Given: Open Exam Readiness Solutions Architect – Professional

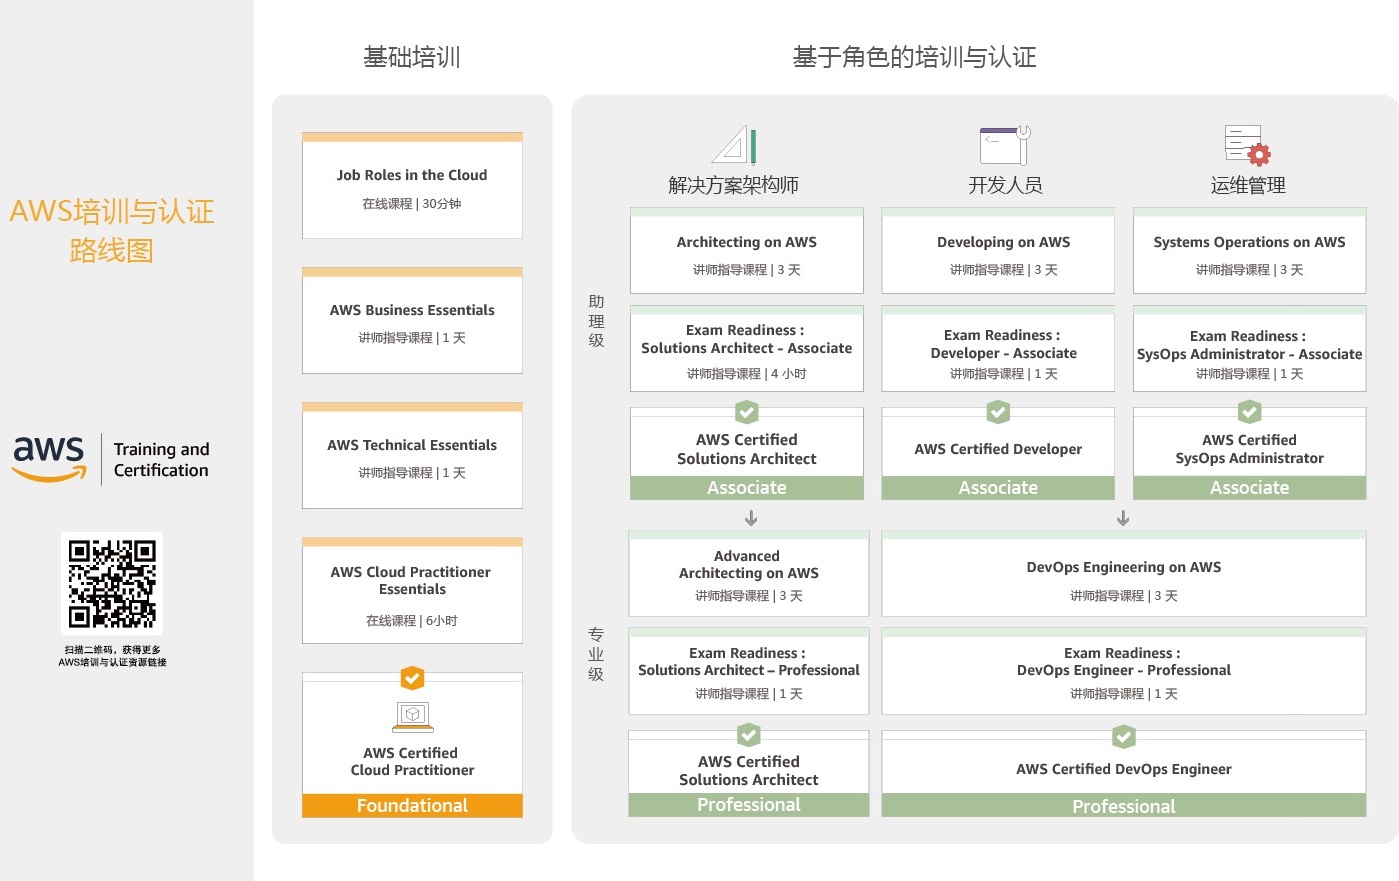Looking at the screenshot, I should tap(749, 671).
